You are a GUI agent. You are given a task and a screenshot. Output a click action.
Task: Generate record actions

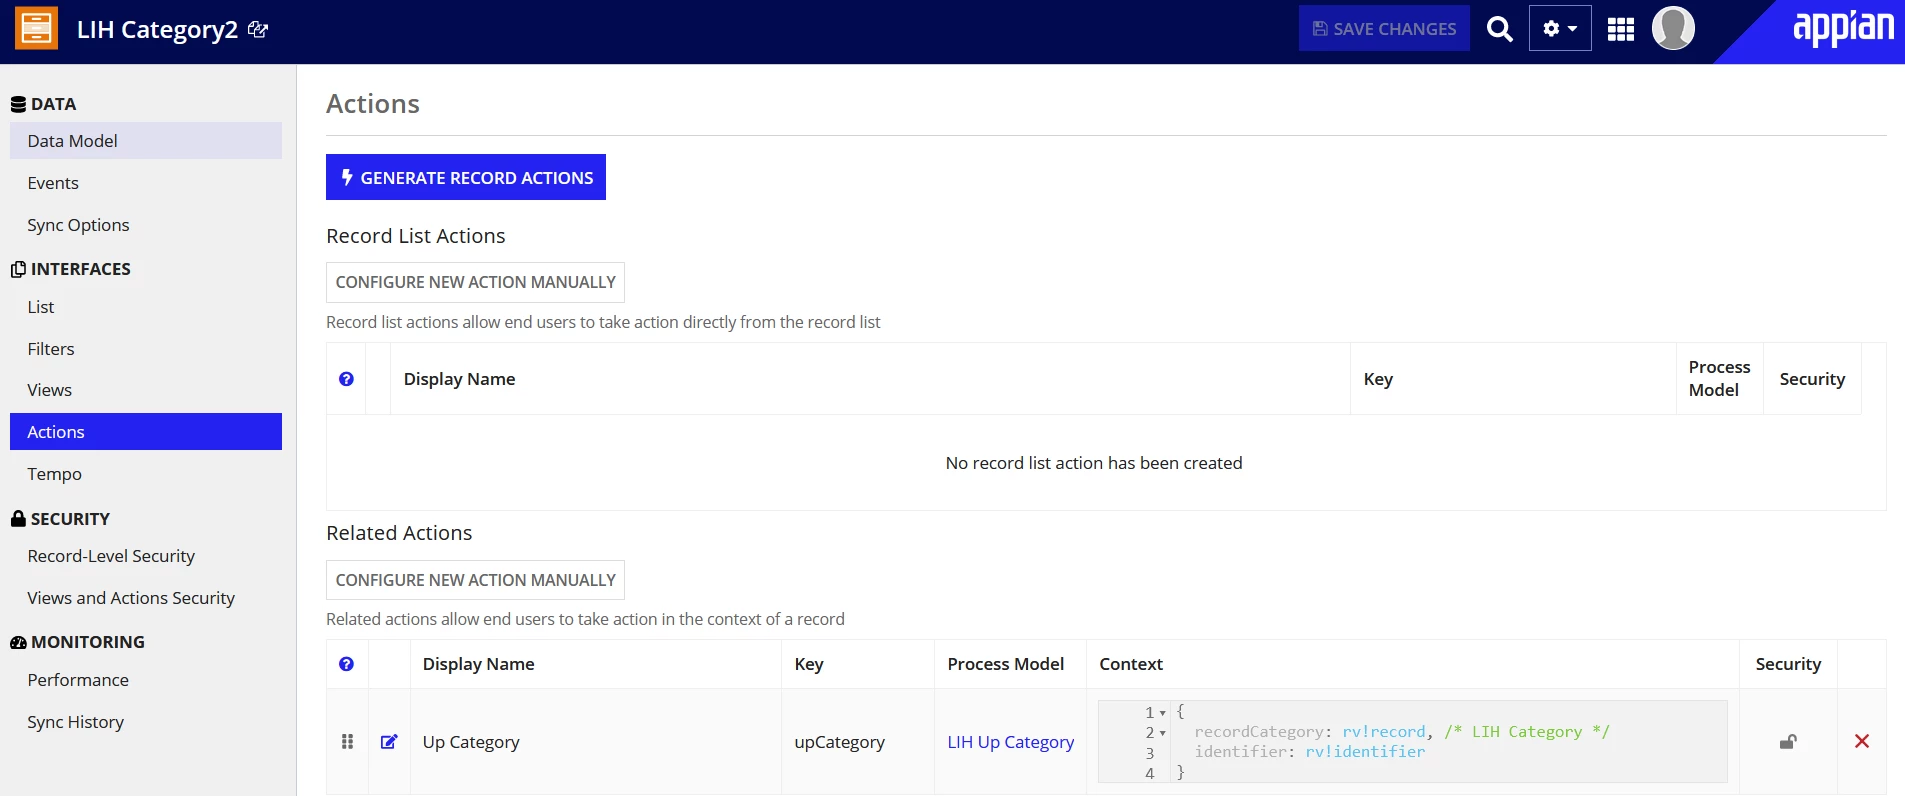(x=466, y=177)
